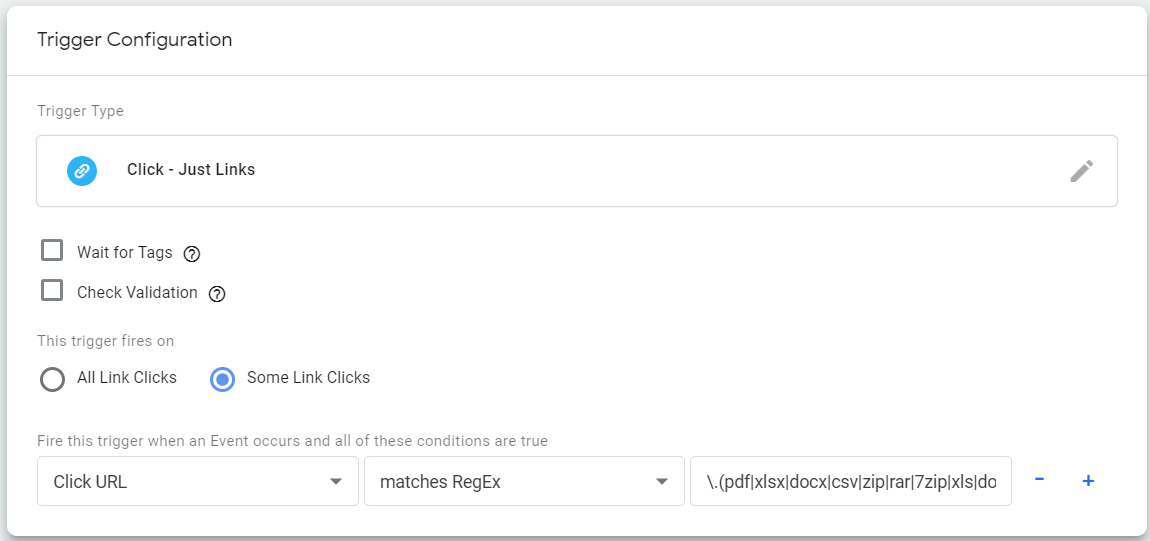Viewport: 1150px width, 541px height.
Task: Click the arrow on the Click URL dropdown
Action: (x=336, y=482)
